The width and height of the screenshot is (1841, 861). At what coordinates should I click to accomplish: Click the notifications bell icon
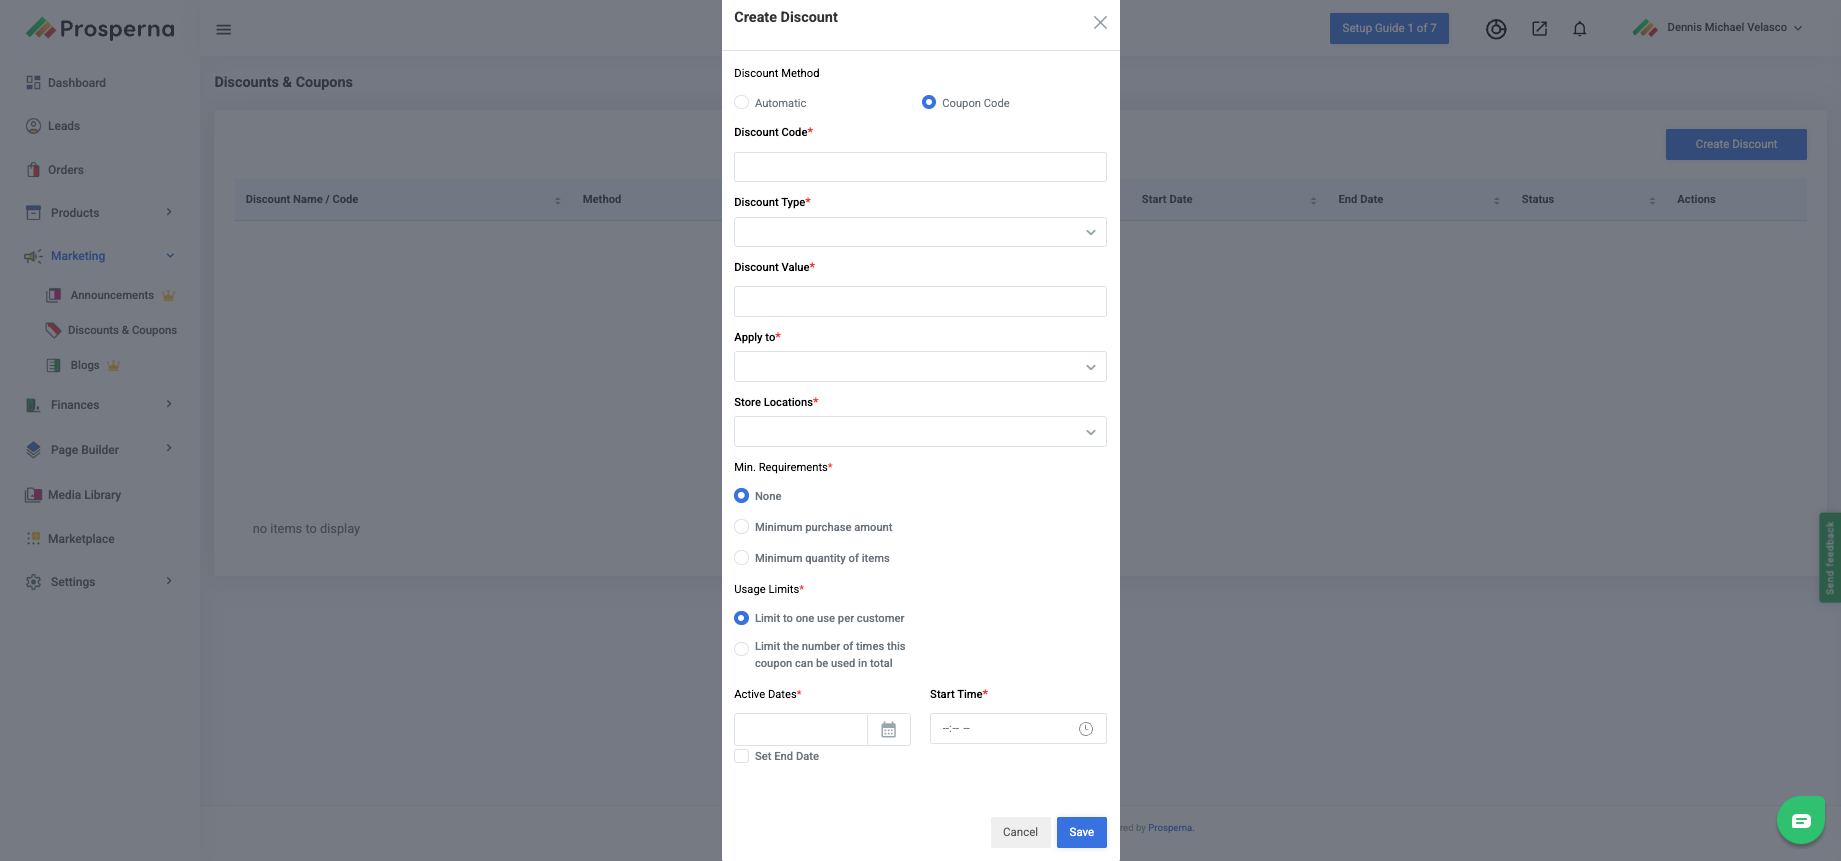(1579, 29)
